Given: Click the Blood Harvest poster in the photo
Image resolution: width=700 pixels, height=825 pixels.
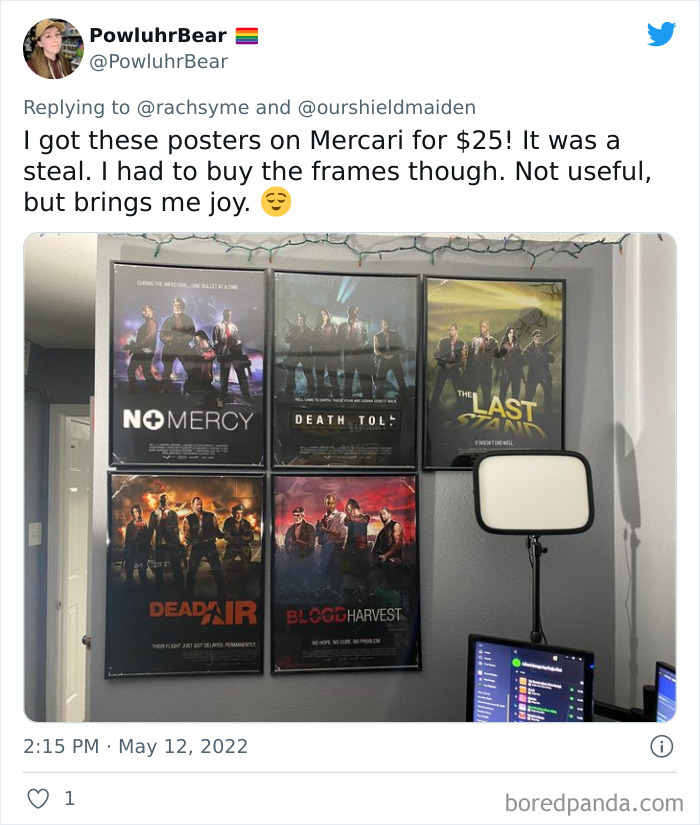Looking at the screenshot, I should pos(346,574).
